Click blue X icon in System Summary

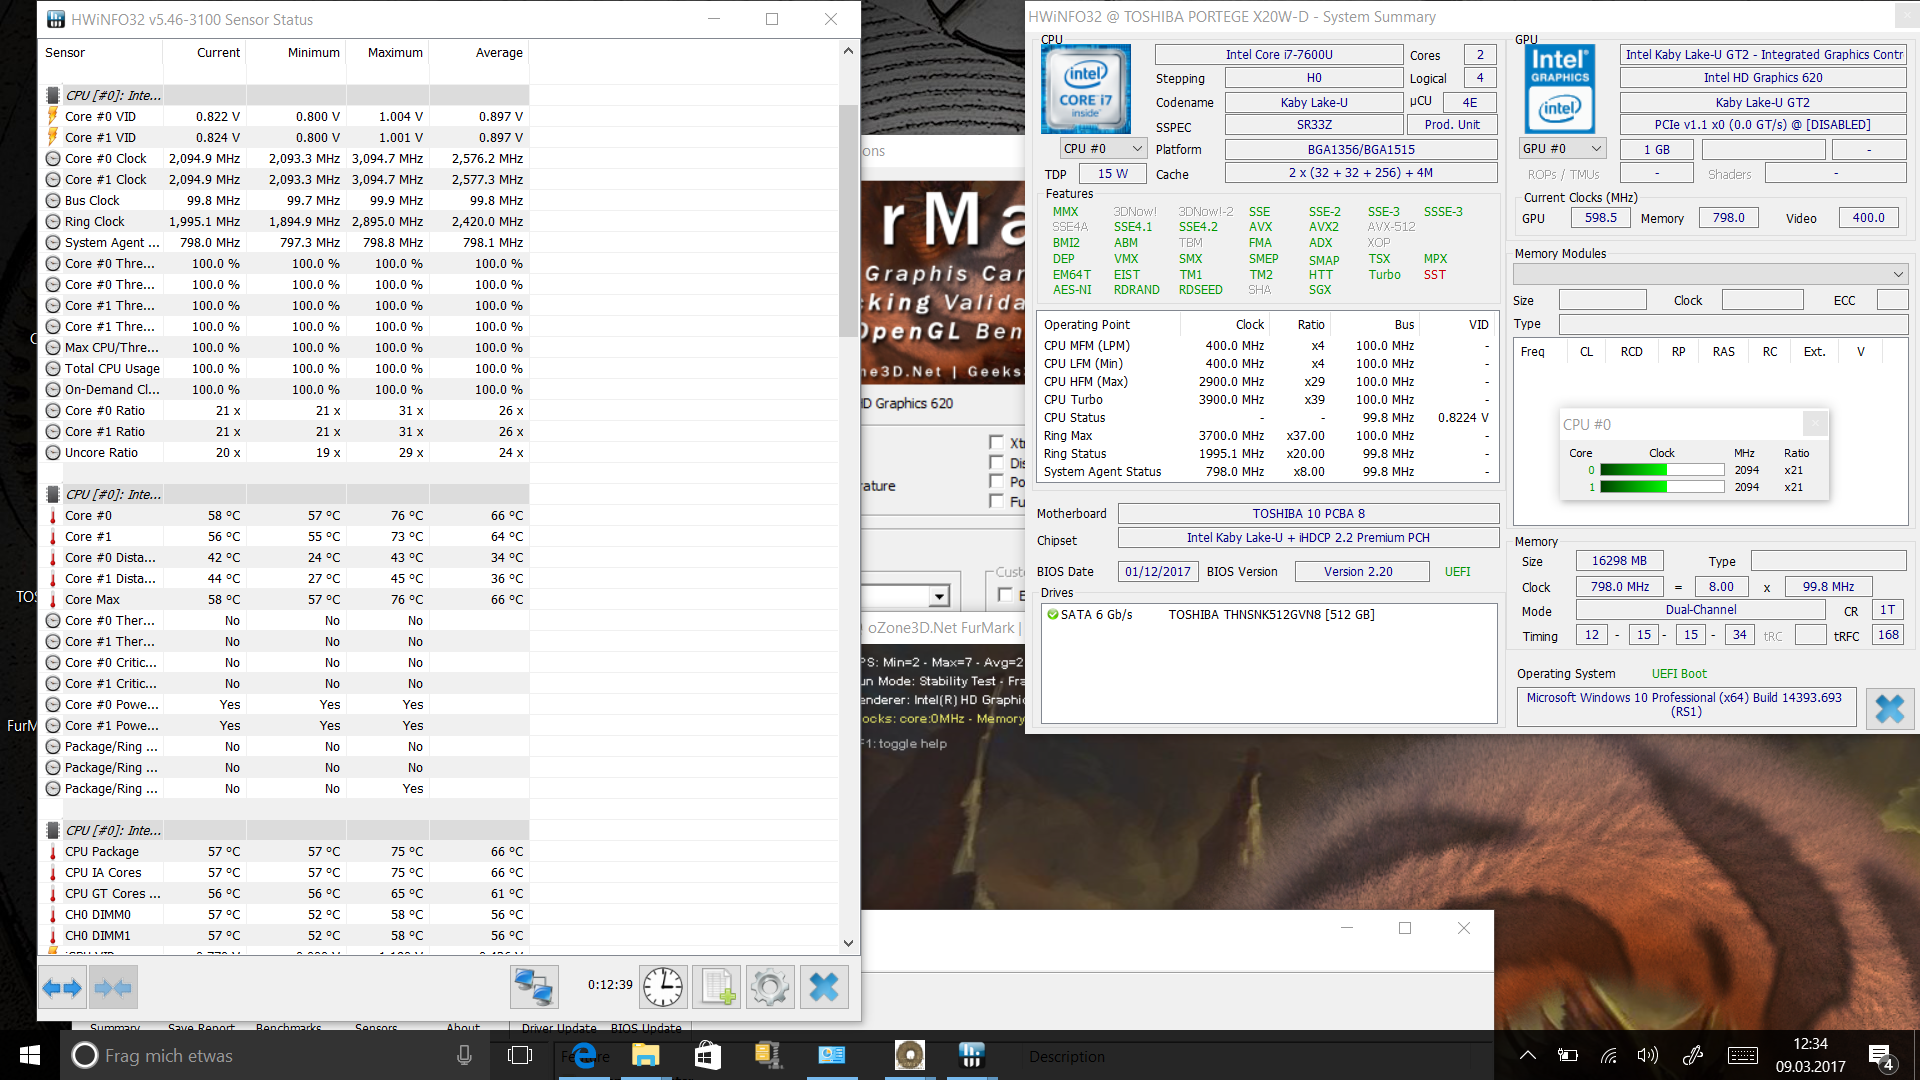coord(1889,709)
